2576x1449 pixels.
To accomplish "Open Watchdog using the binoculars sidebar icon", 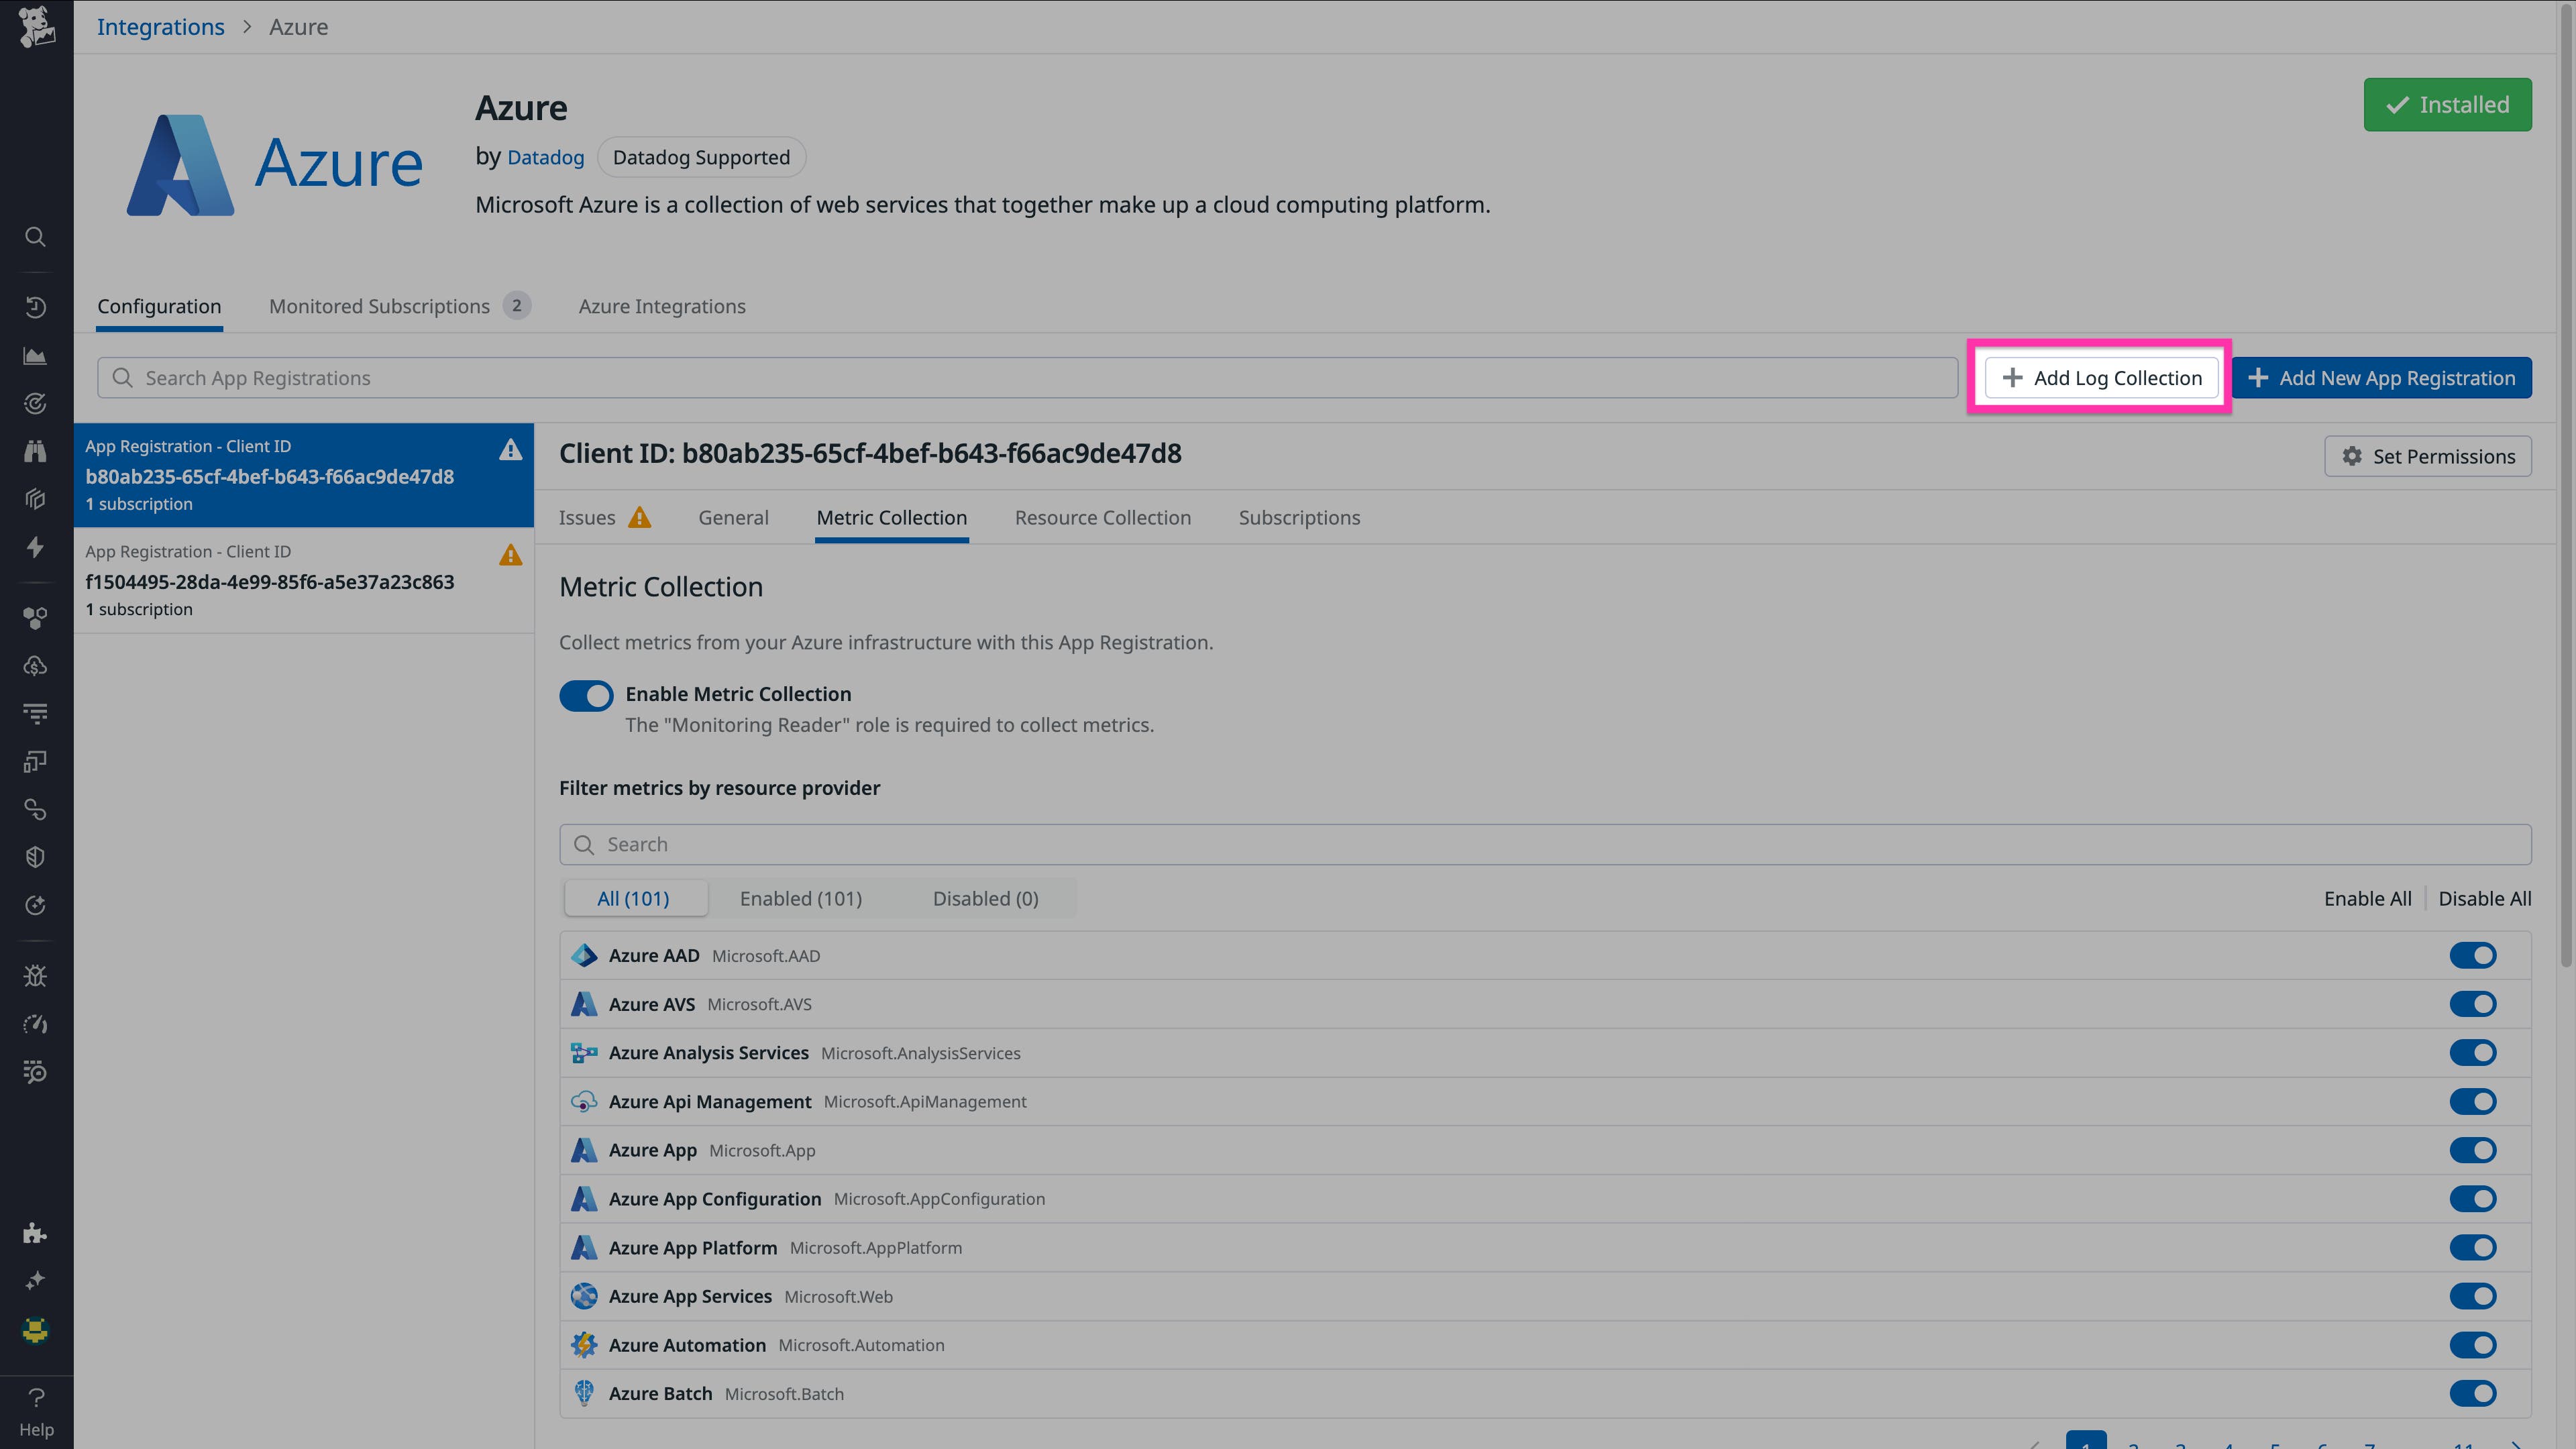I will click(36, 451).
